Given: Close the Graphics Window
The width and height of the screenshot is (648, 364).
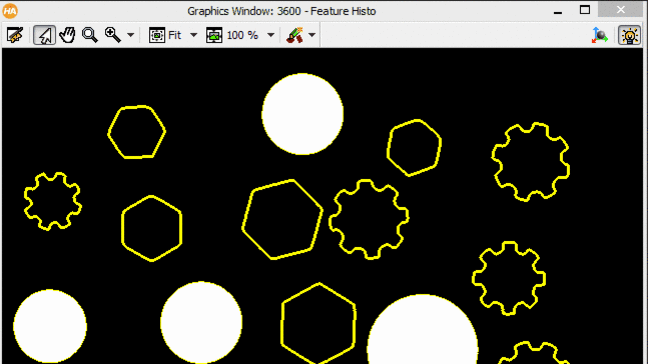Looking at the screenshot, I should tap(621, 10).
